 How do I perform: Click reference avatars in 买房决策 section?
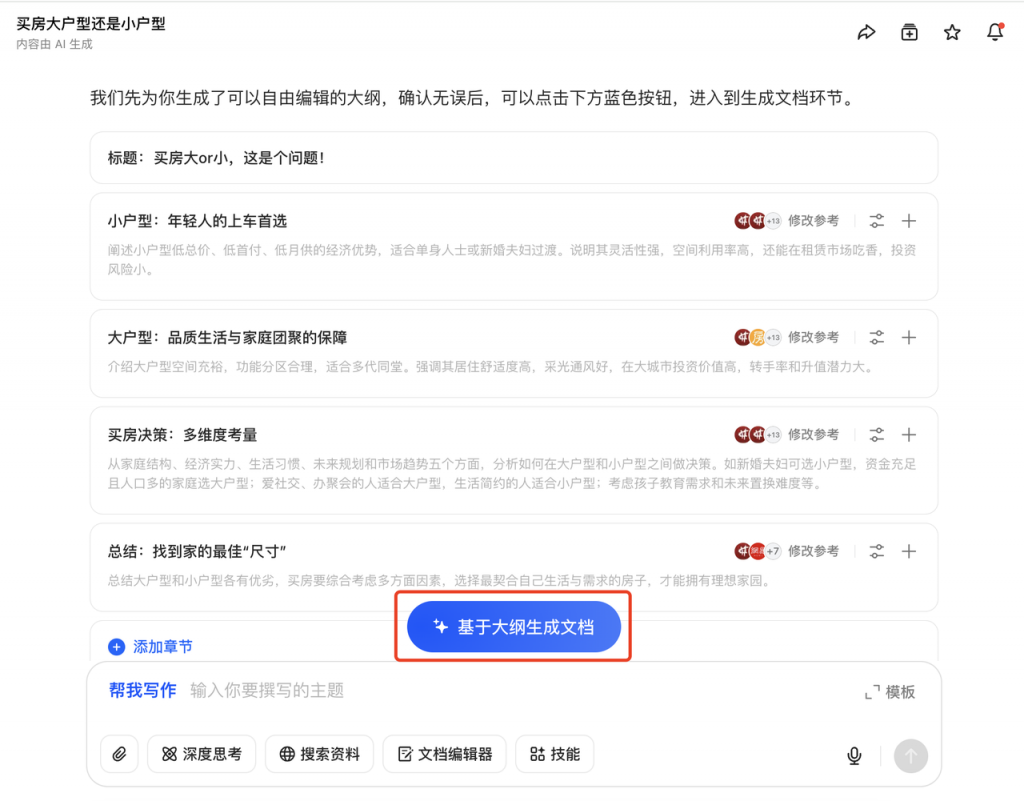pos(758,435)
